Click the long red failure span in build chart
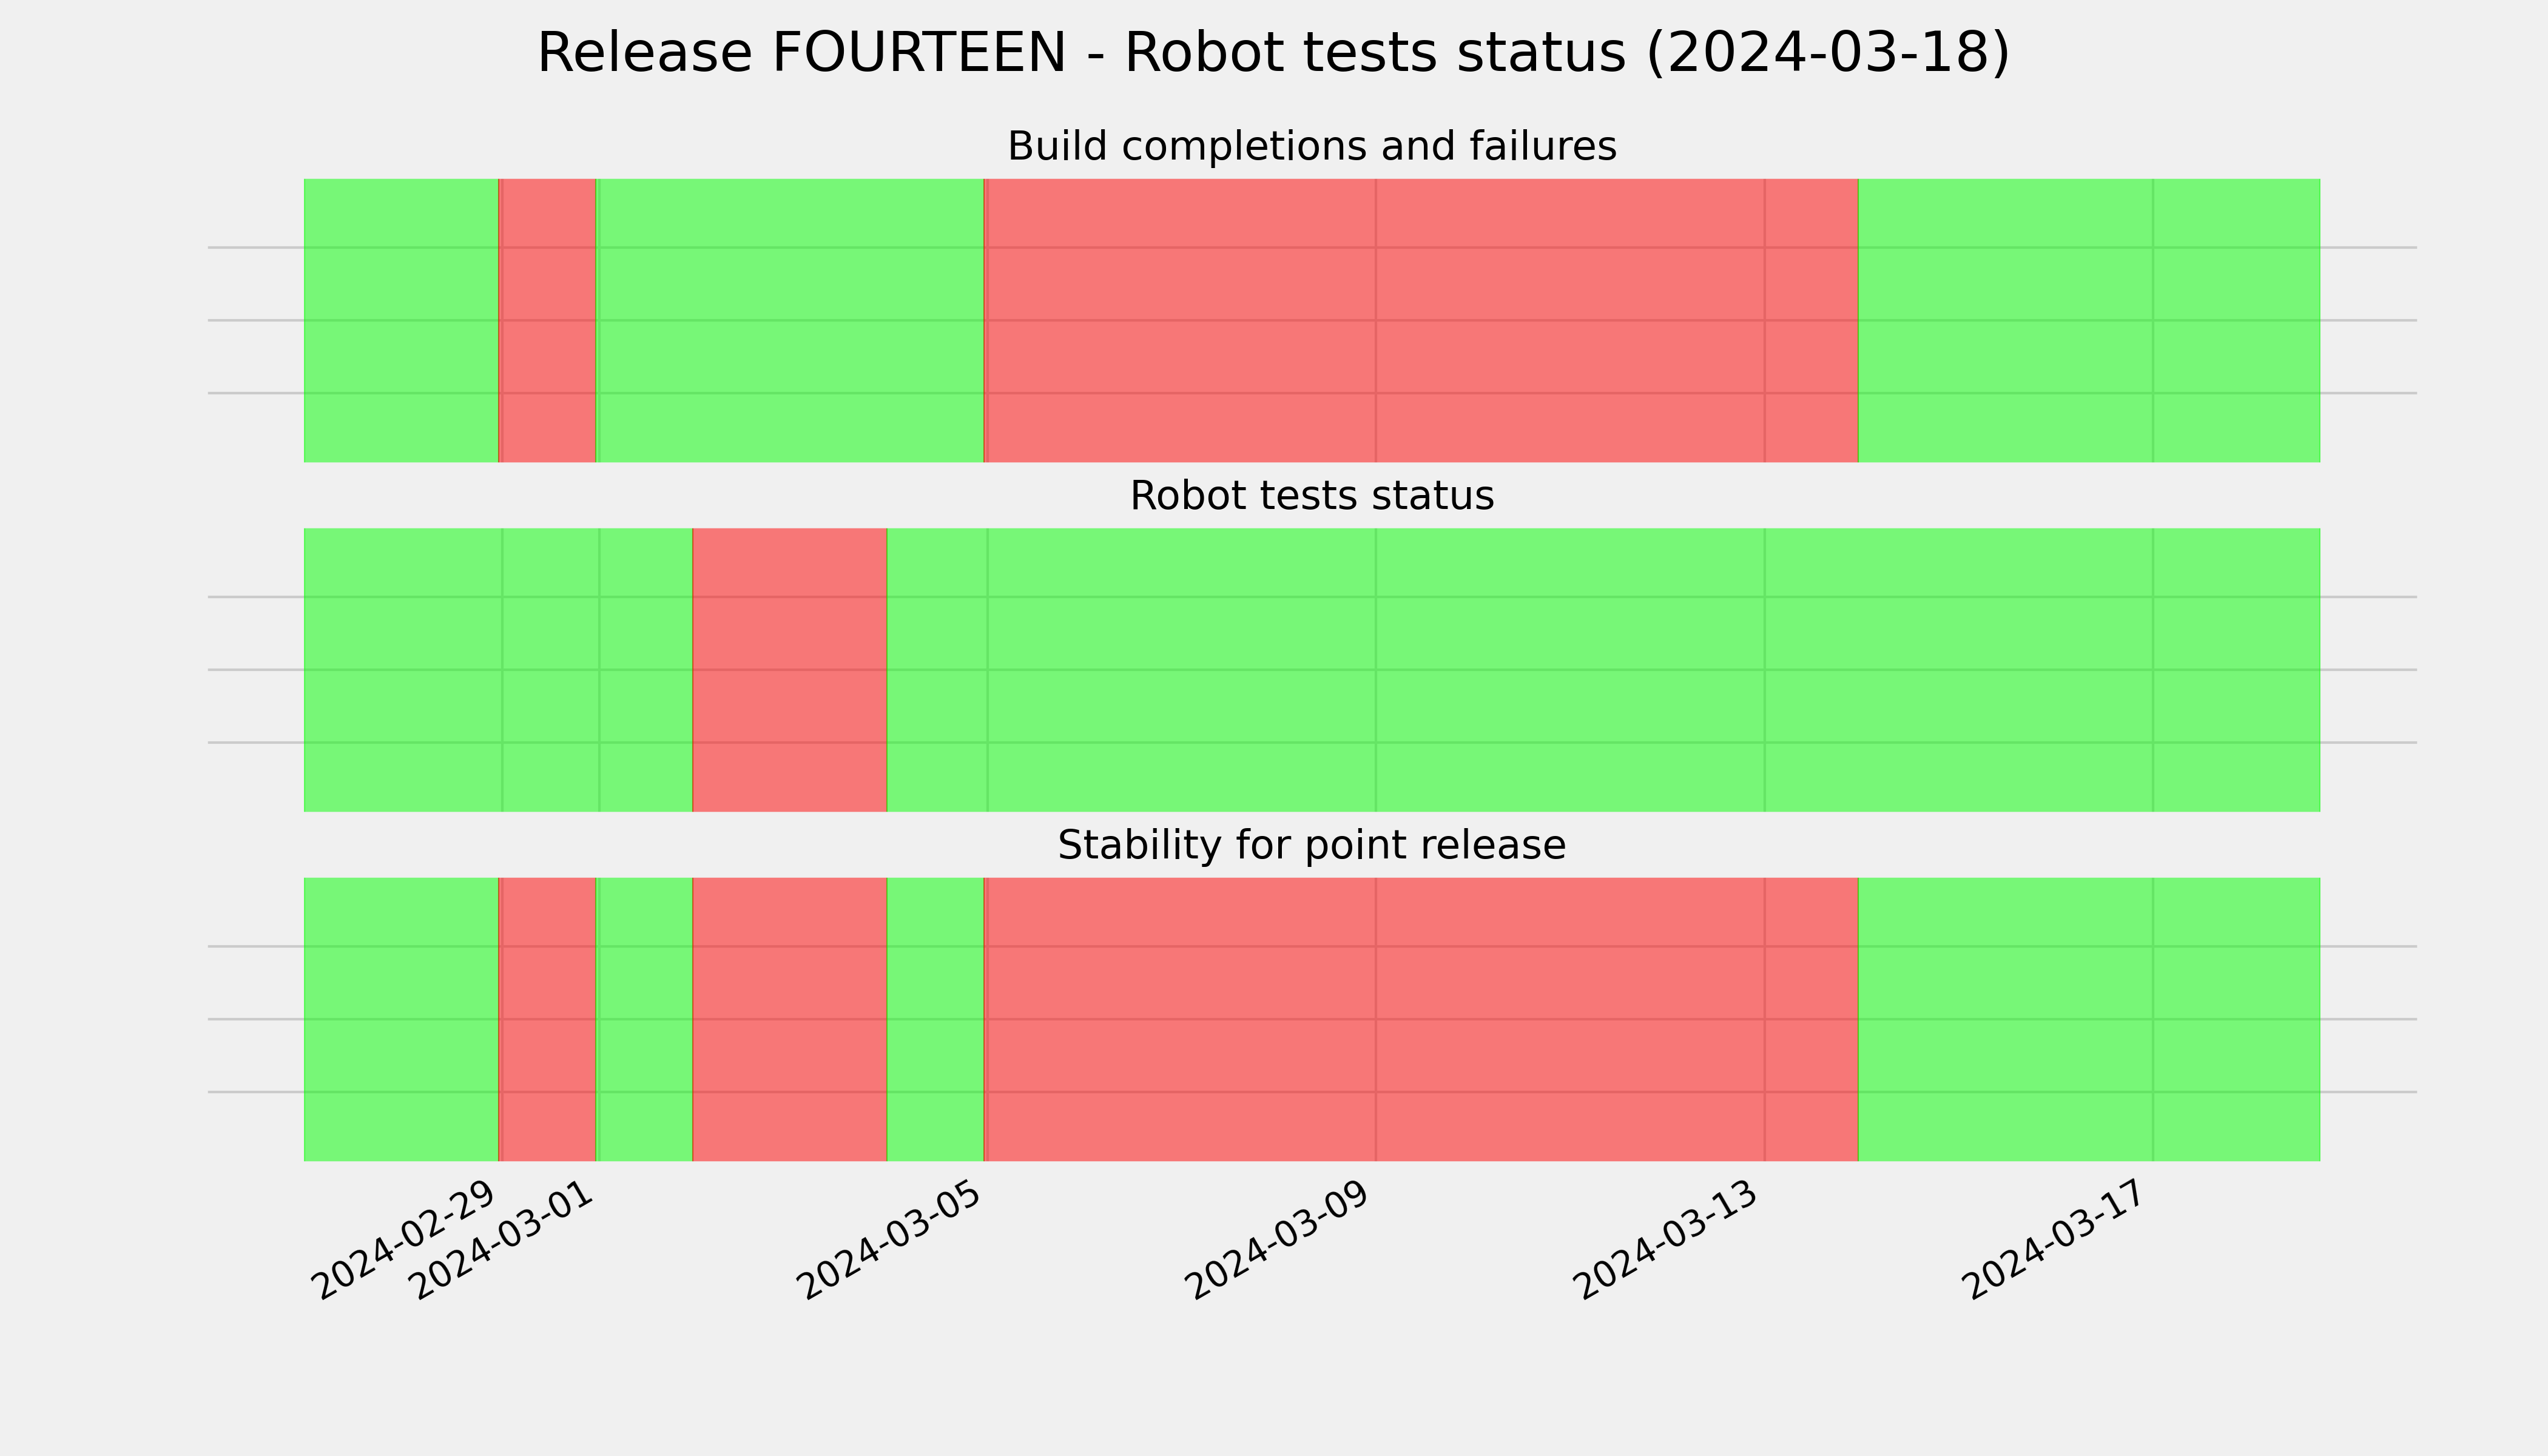Screen dimensions: 2548x1456 [1421, 320]
